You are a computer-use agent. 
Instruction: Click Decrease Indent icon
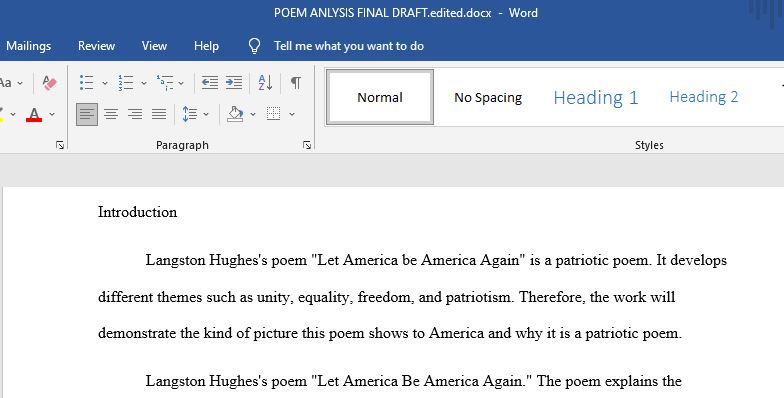tap(210, 82)
